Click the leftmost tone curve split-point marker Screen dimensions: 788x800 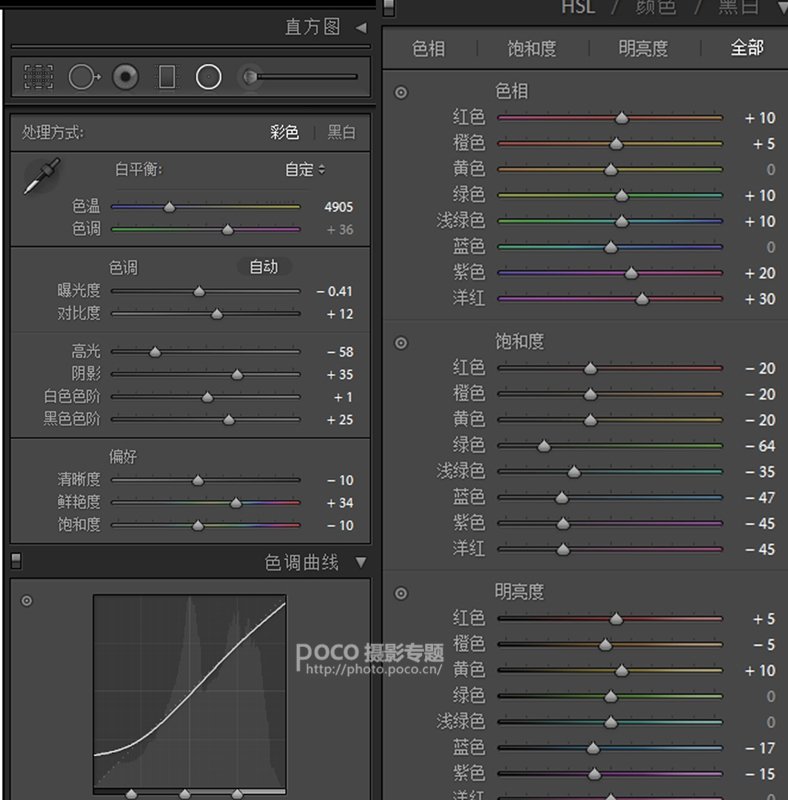pyautogui.click(x=131, y=794)
